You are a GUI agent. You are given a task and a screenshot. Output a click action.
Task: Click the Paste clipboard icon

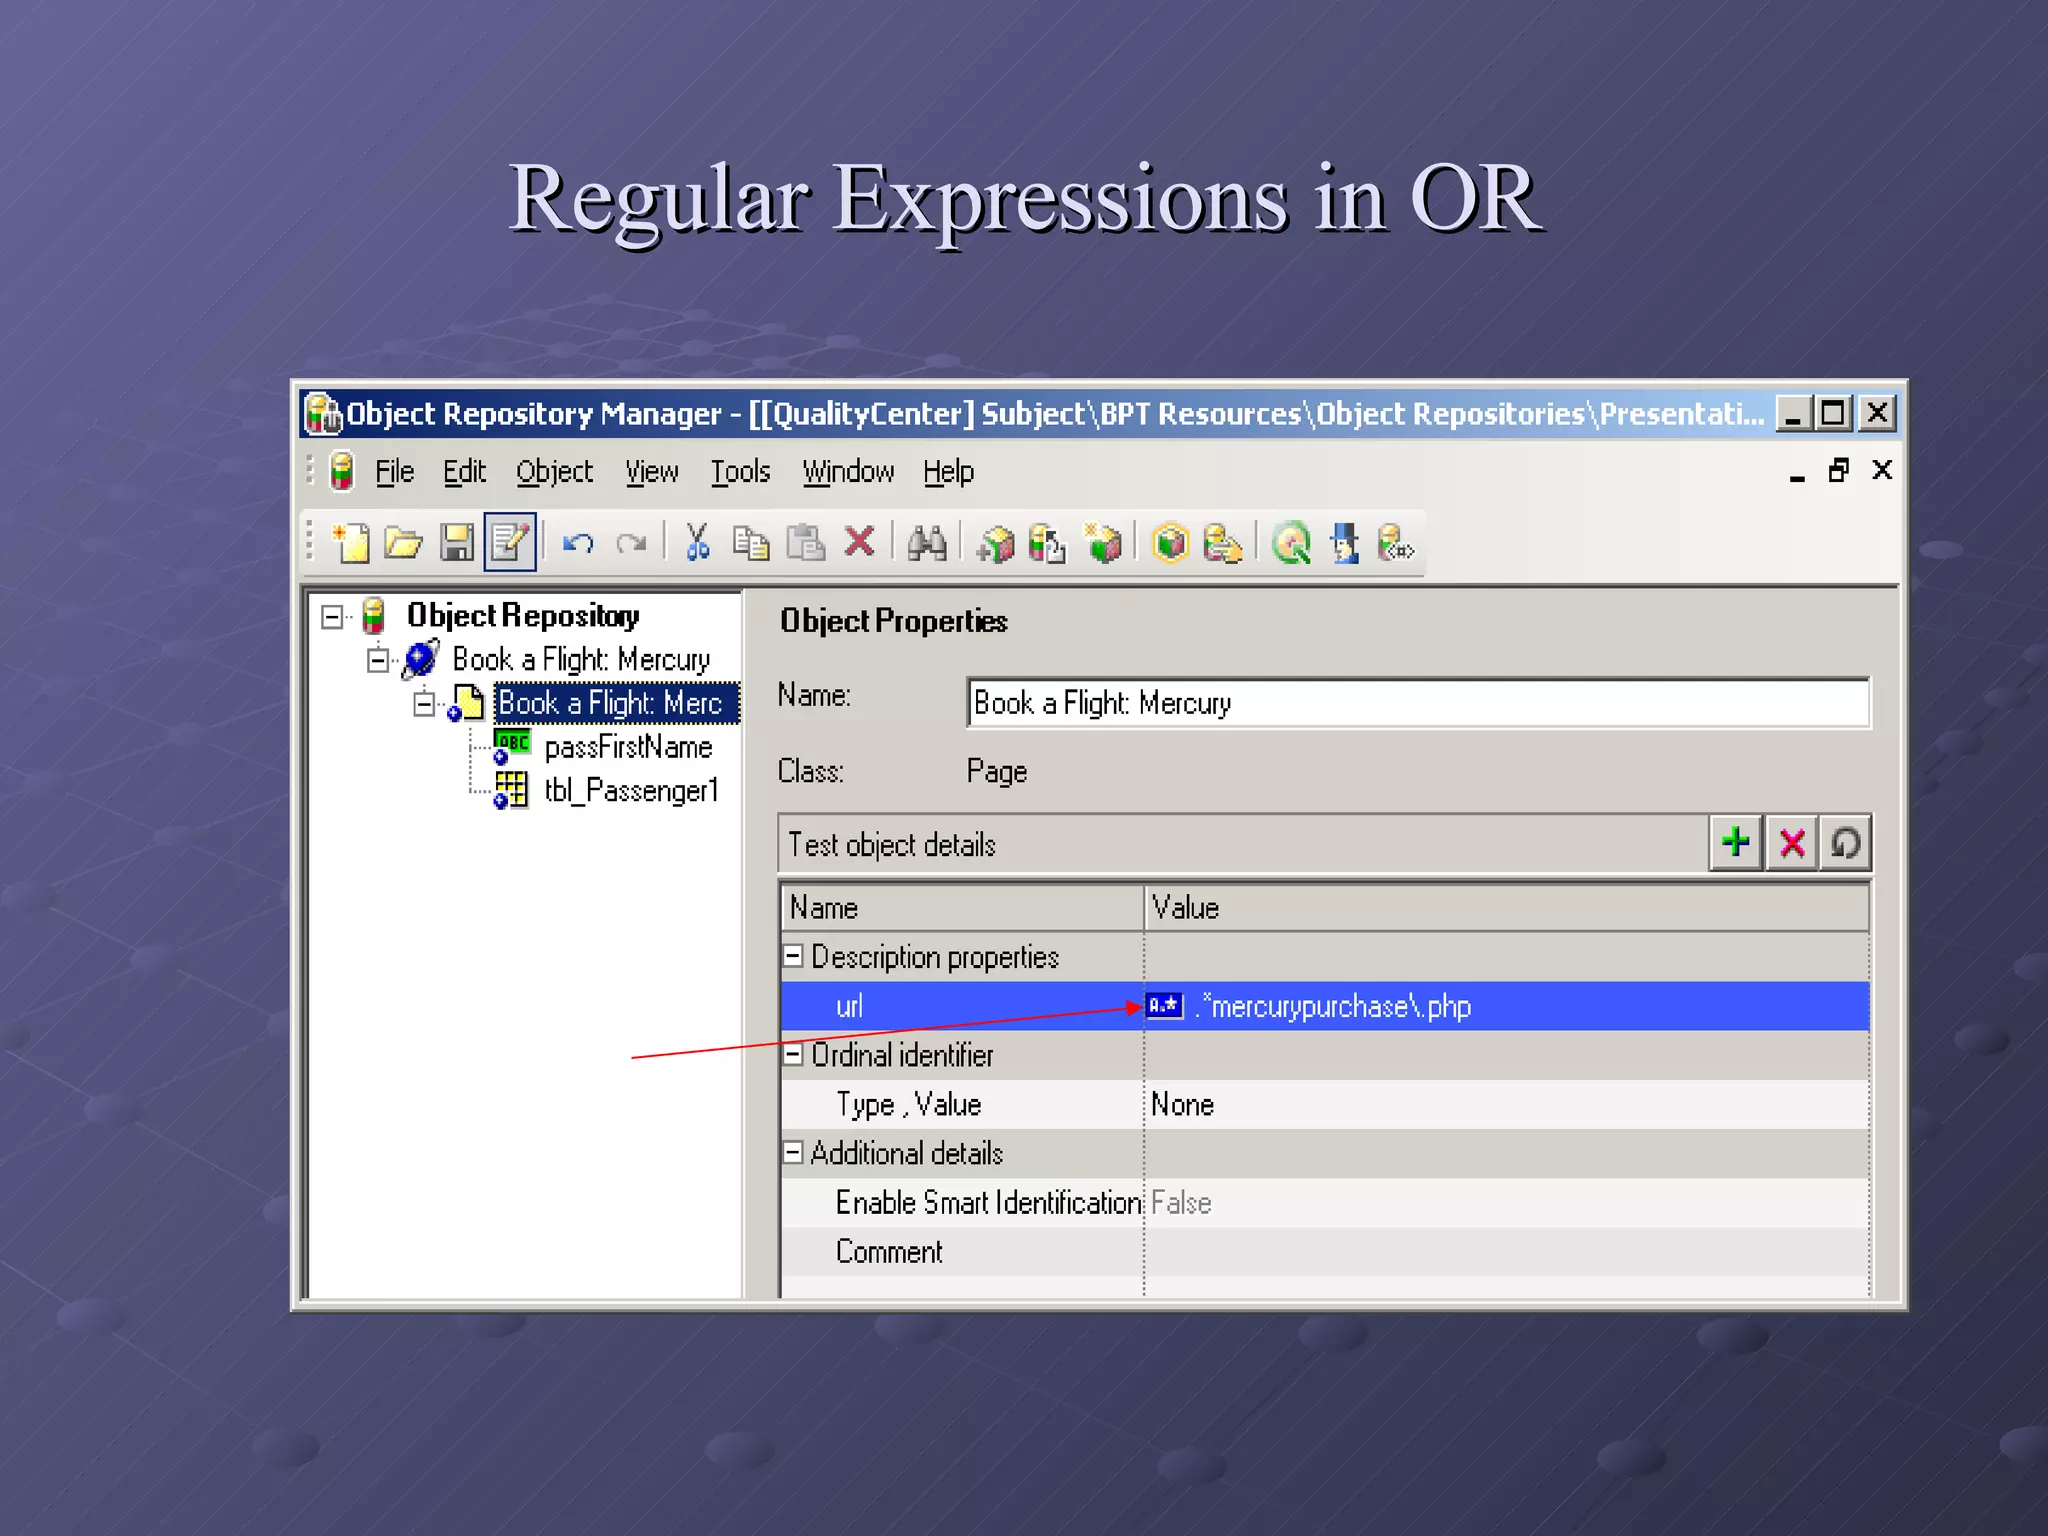[806, 543]
